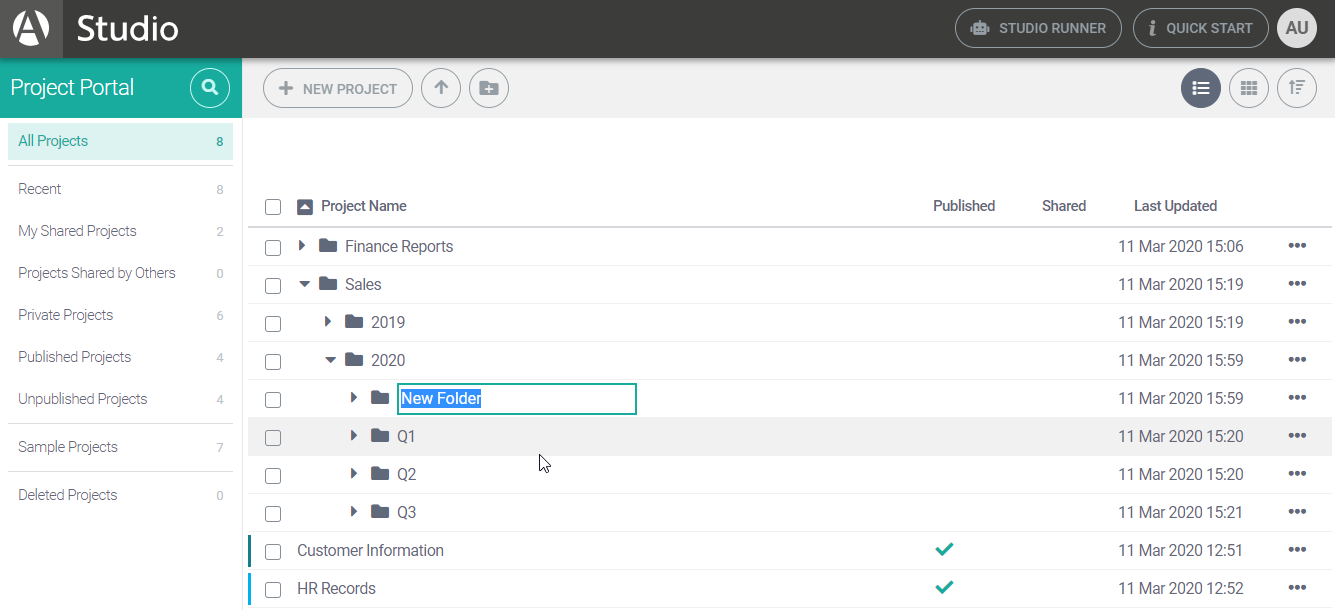Click the New Project button
Screen dimensions: 1335x610
pos(338,88)
